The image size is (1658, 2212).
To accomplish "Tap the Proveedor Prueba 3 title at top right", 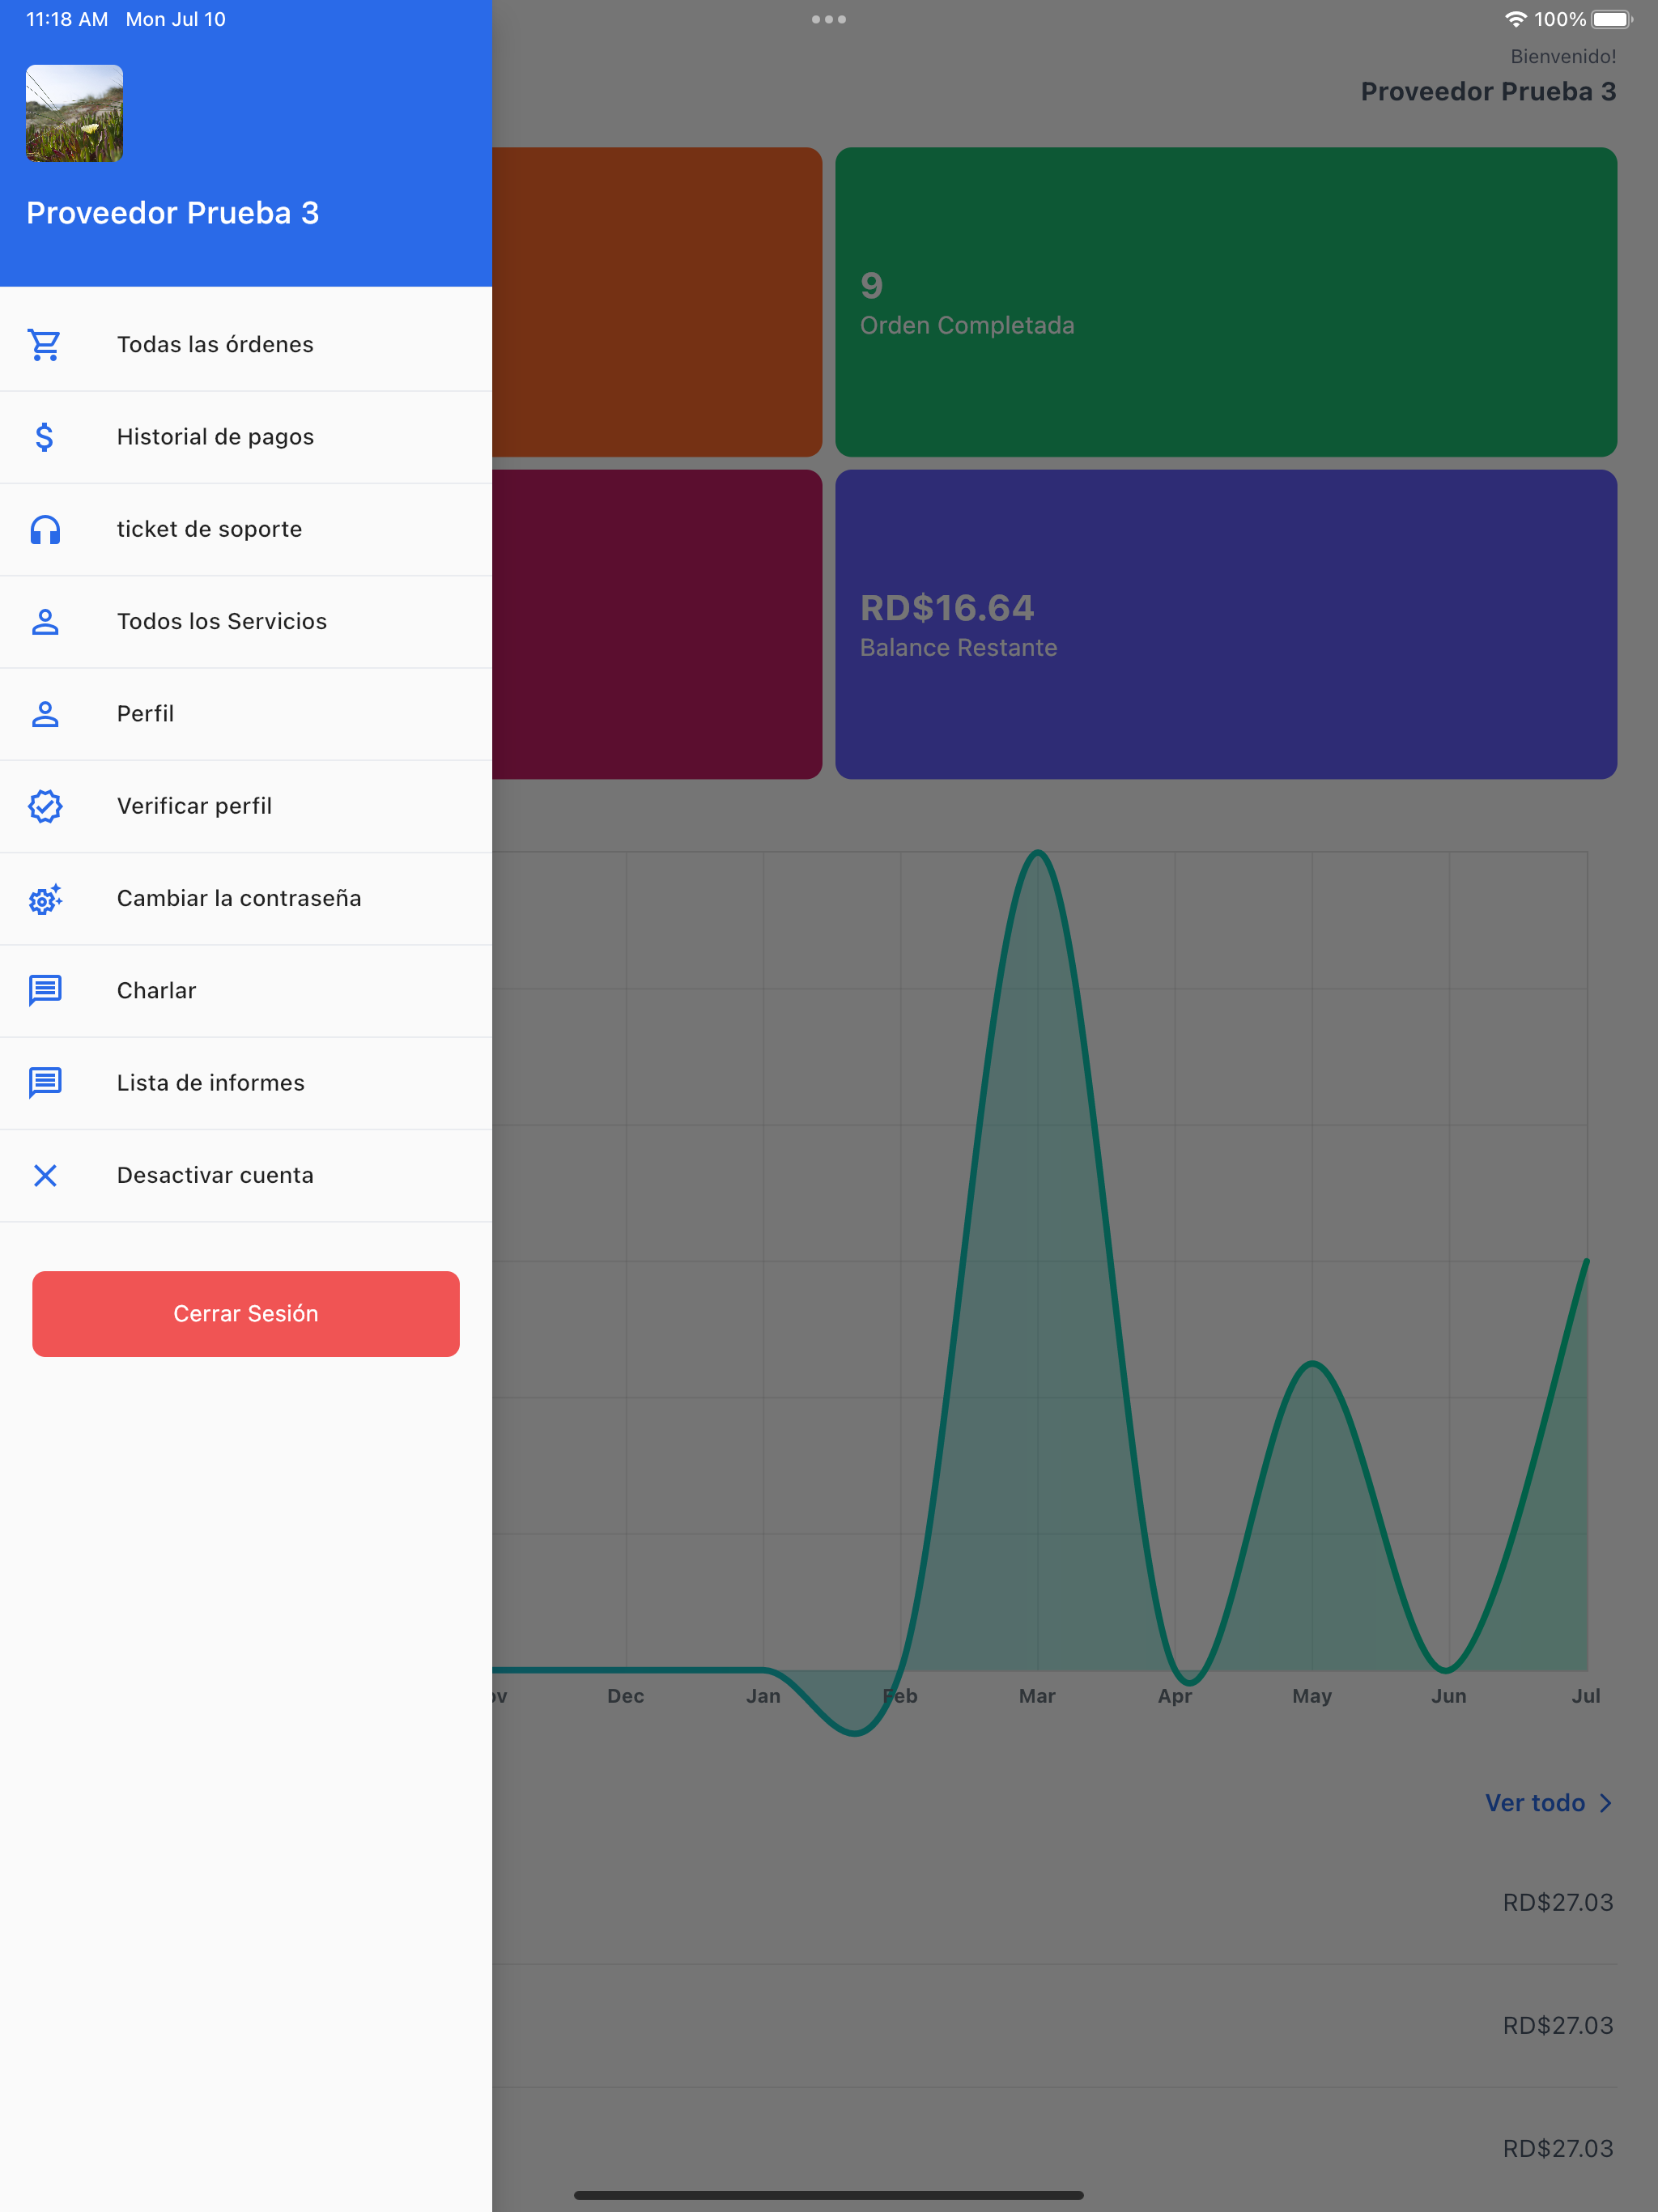I will pos(1489,91).
